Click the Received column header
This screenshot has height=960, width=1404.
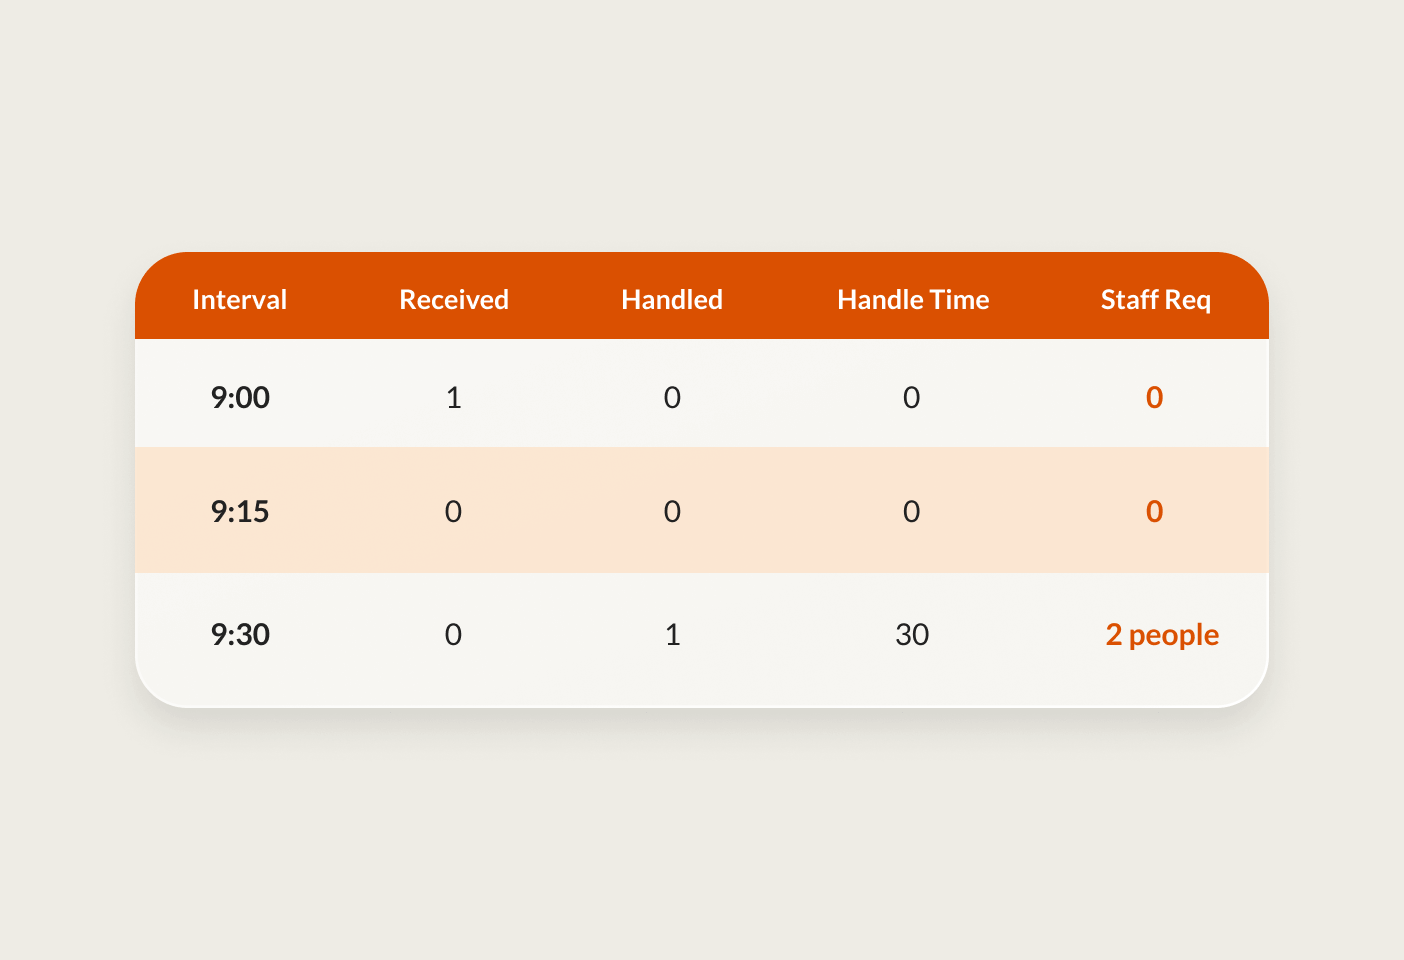tap(454, 299)
